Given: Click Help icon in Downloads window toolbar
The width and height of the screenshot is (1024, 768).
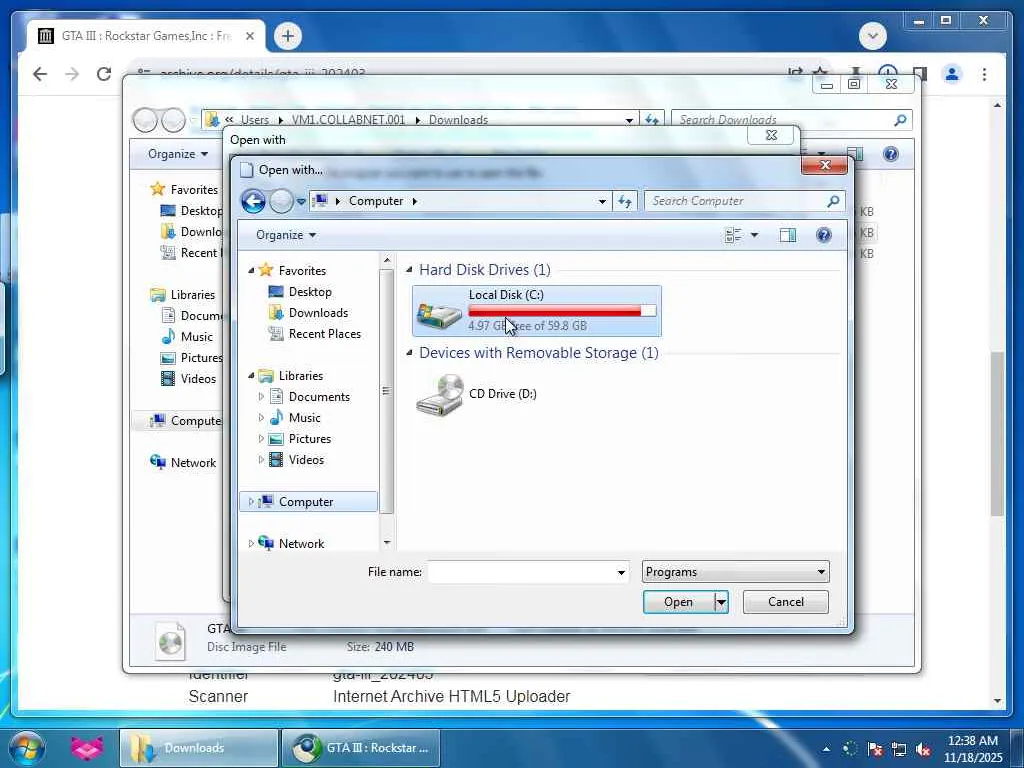Looking at the screenshot, I should 891,154.
